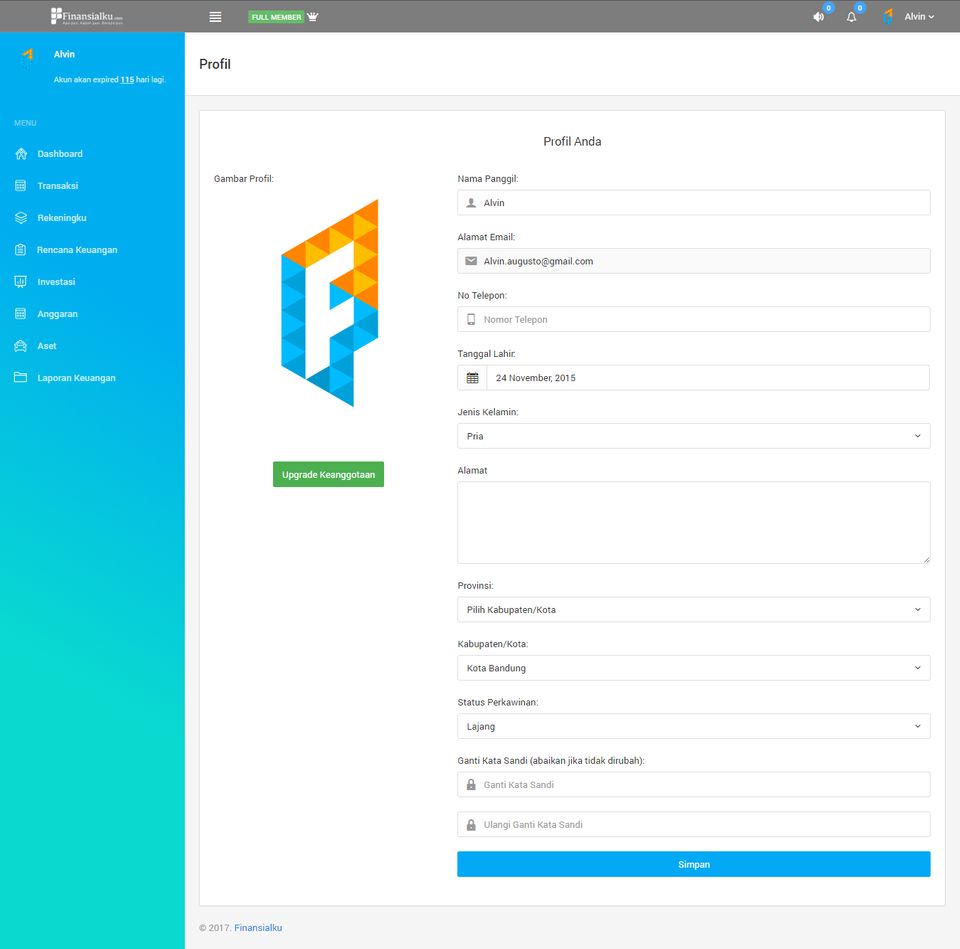This screenshot has width=960, height=949.
Task: Click the FULL MEMBER badge
Action: point(276,17)
